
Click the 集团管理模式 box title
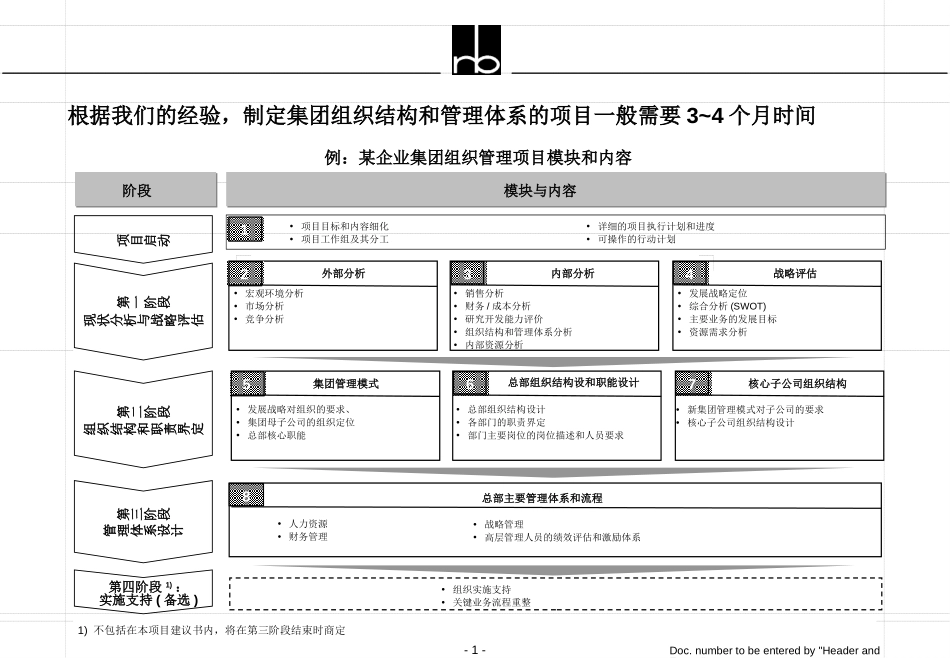[346, 384]
